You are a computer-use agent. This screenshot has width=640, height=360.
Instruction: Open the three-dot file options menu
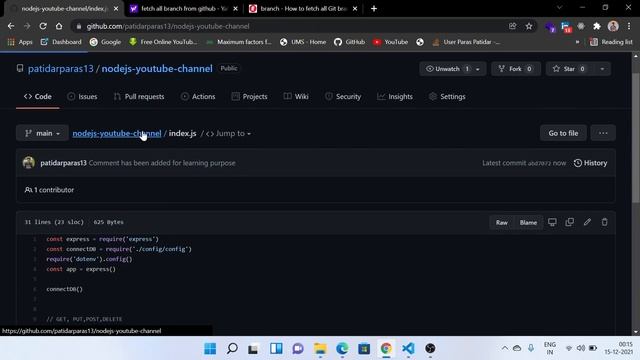(x=603, y=133)
